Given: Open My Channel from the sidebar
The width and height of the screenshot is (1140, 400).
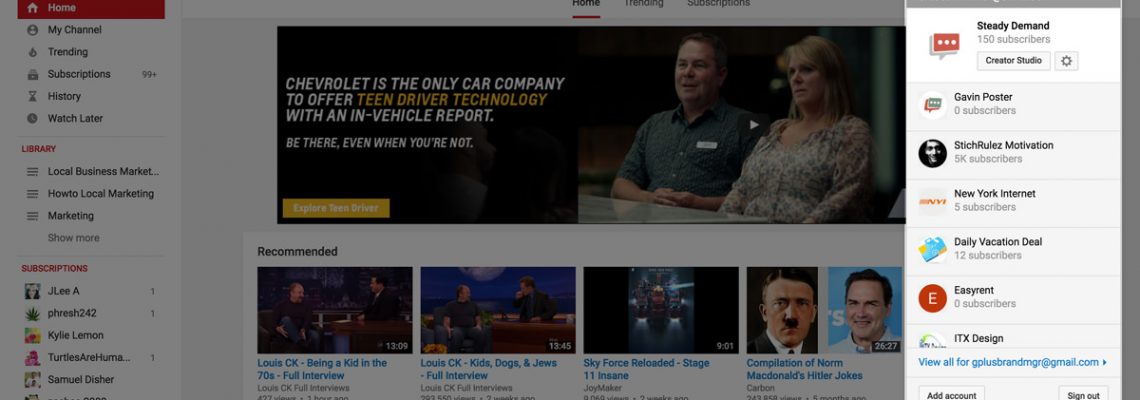Looking at the screenshot, I should point(33,30).
